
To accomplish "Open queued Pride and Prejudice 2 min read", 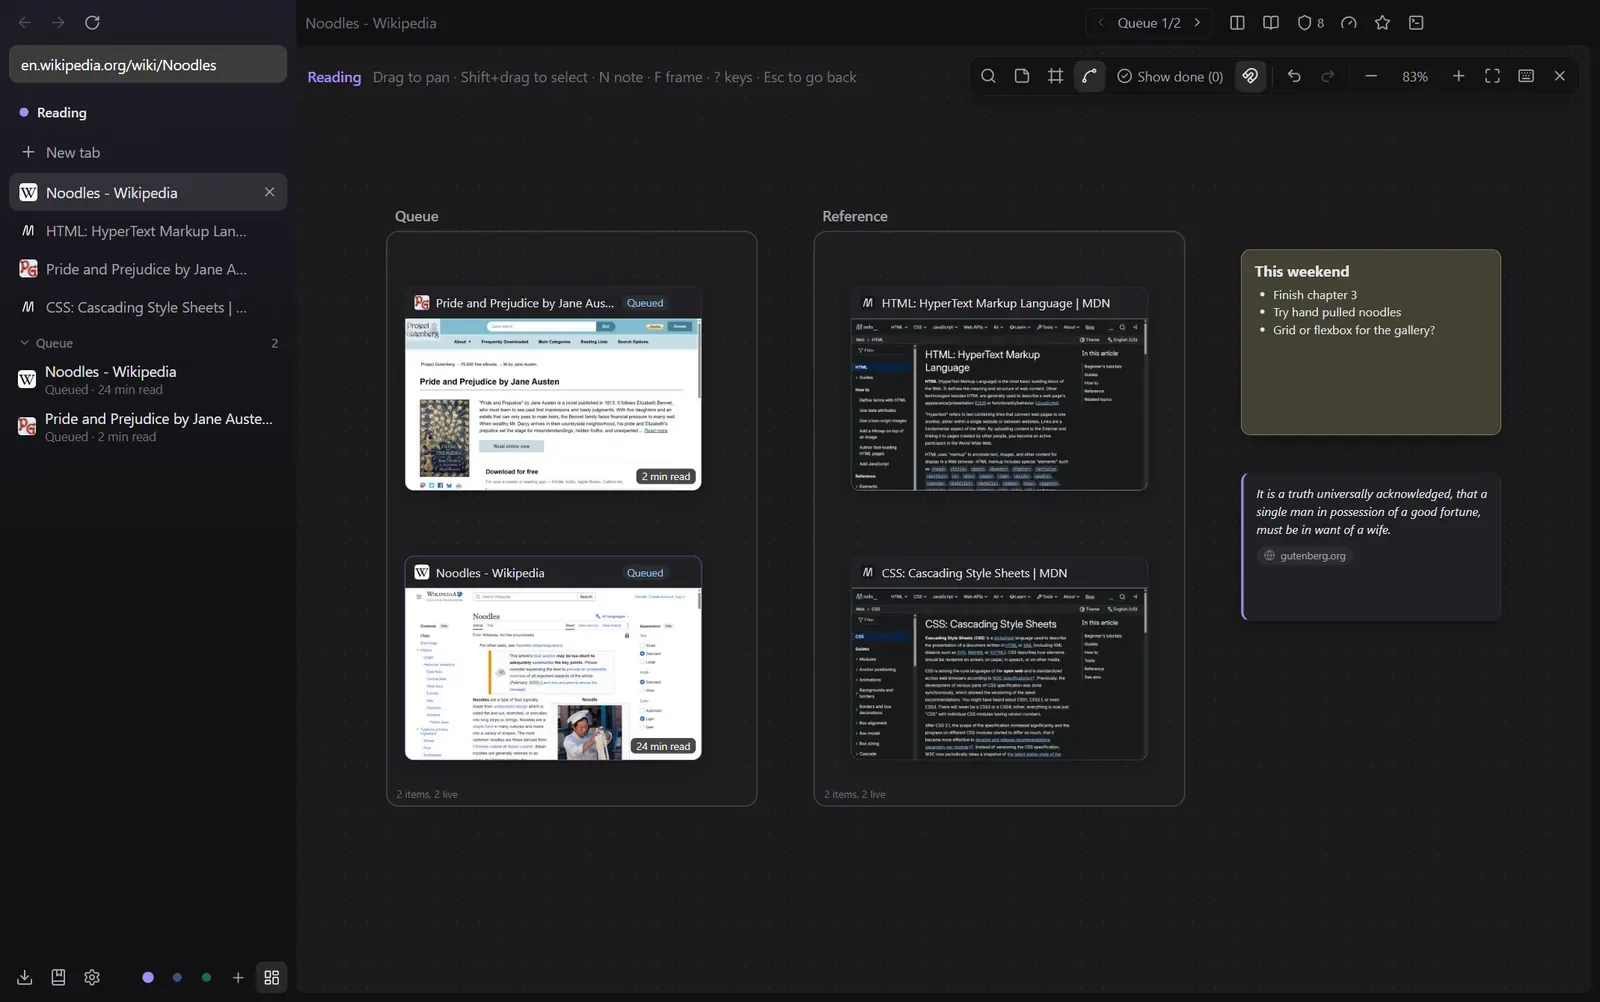I will tap(148, 427).
